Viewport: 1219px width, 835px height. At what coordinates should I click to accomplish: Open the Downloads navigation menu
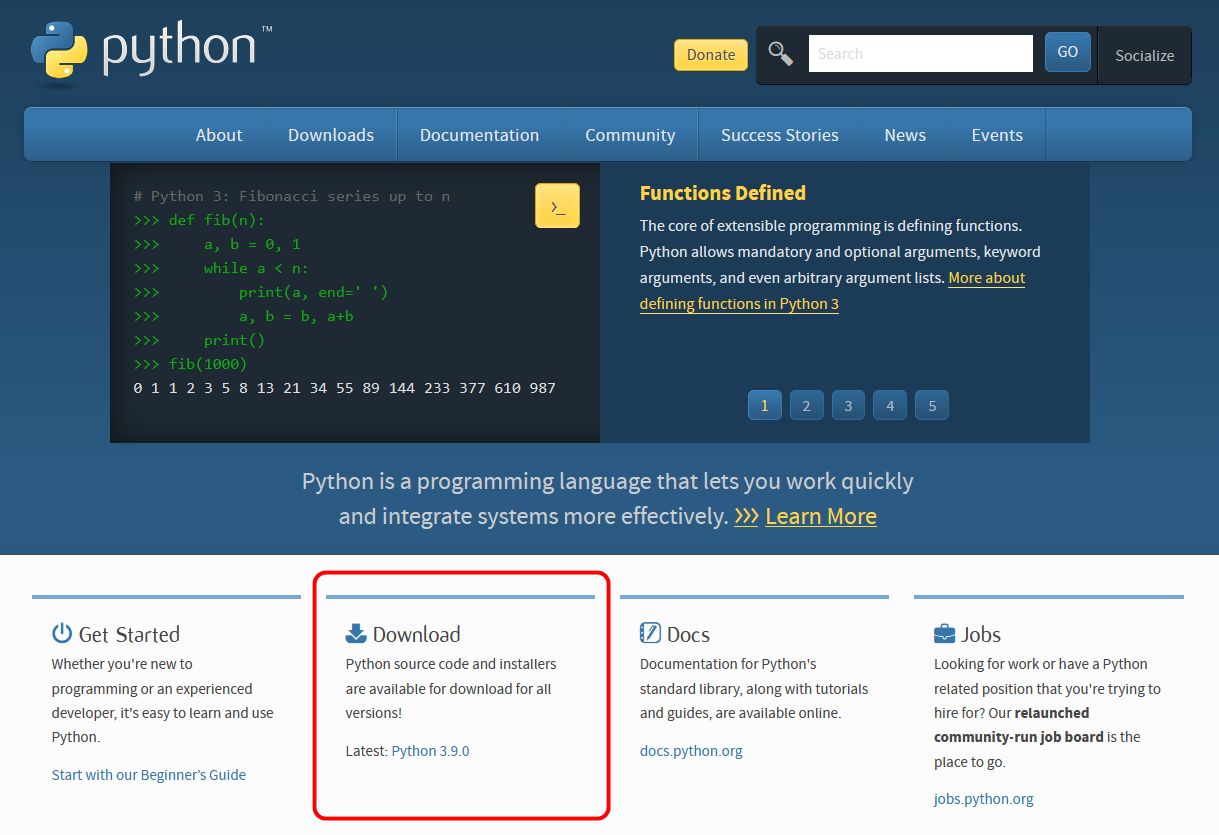(x=331, y=135)
